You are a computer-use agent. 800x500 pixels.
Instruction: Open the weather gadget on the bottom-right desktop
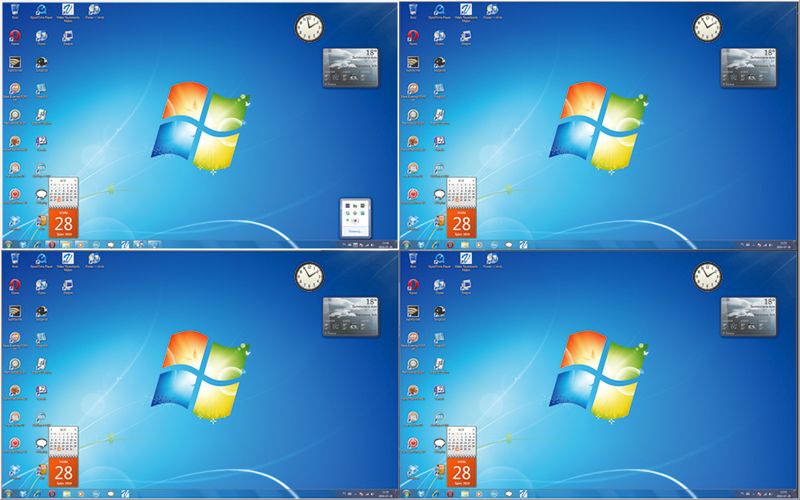[x=748, y=316]
